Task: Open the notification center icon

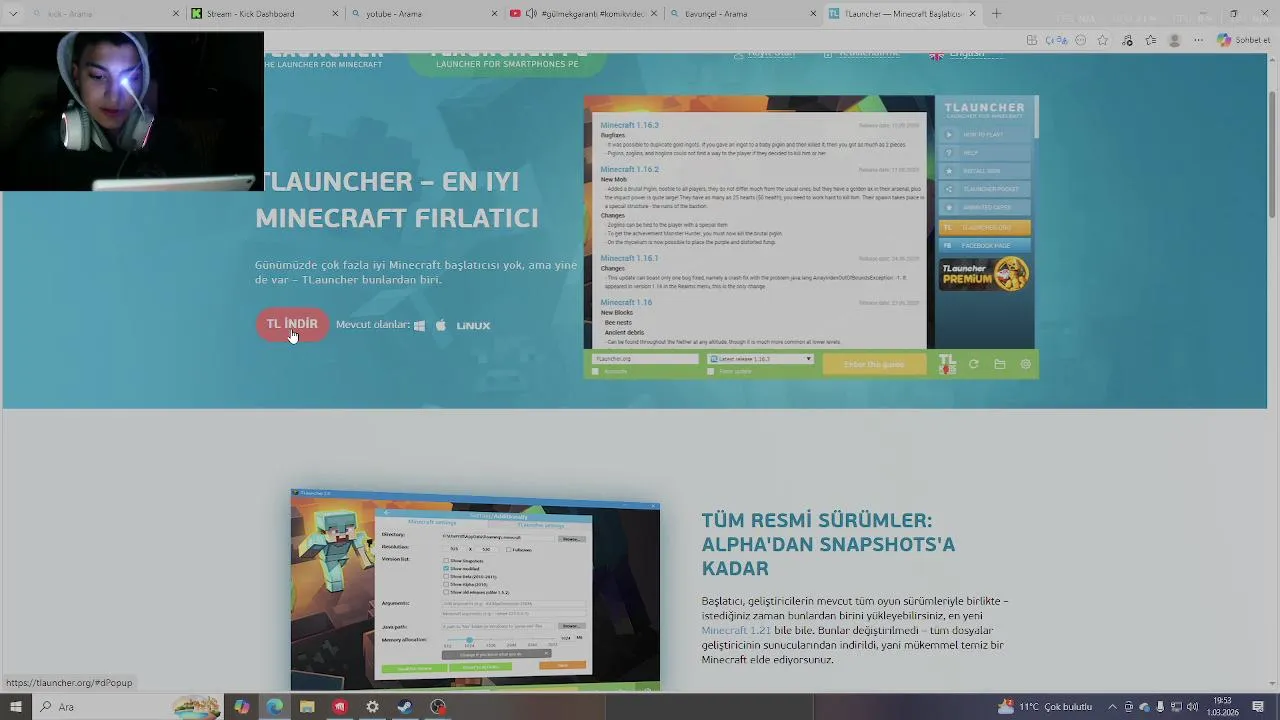Action: coord(1258,707)
